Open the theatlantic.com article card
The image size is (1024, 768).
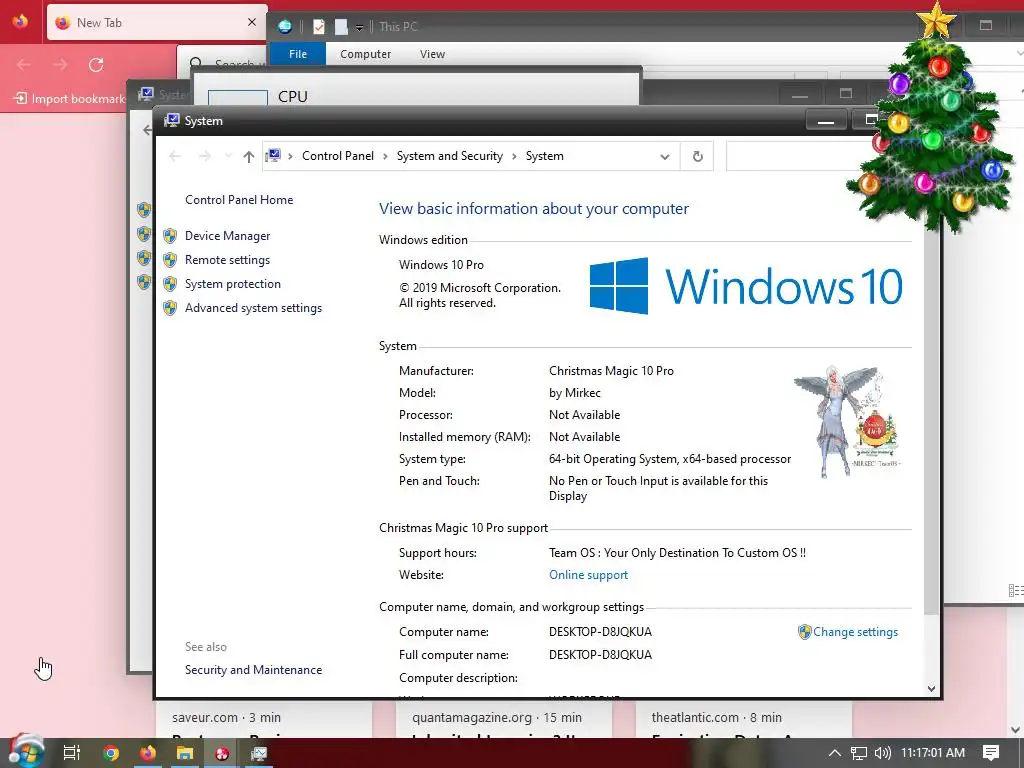click(x=743, y=720)
